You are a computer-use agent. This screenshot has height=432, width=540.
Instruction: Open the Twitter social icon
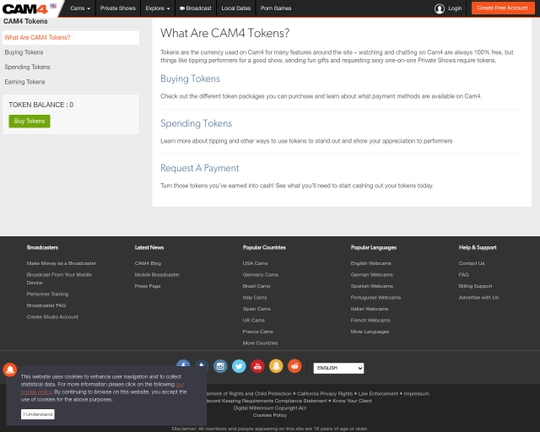pos(239,366)
